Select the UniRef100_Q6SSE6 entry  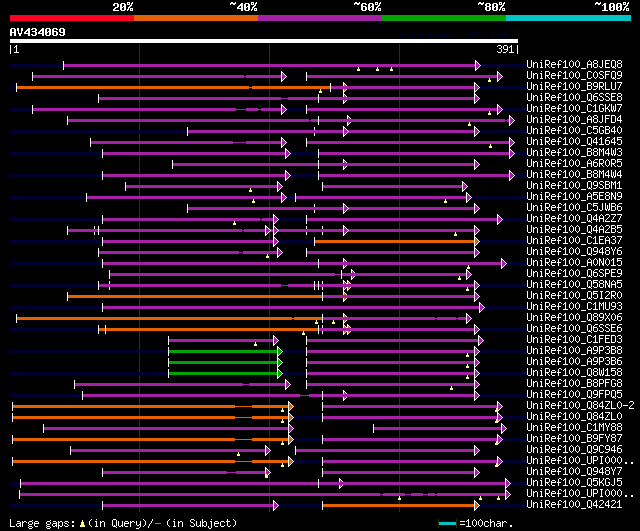(x=574, y=329)
